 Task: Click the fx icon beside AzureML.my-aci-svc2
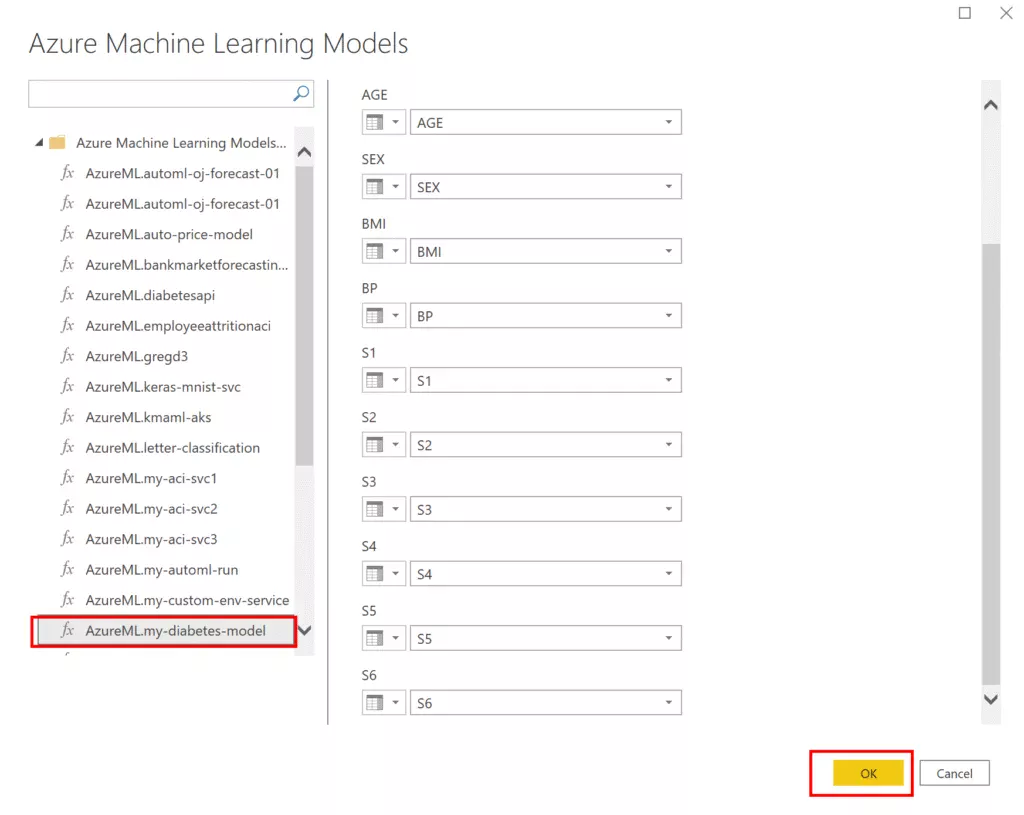[x=67, y=508]
